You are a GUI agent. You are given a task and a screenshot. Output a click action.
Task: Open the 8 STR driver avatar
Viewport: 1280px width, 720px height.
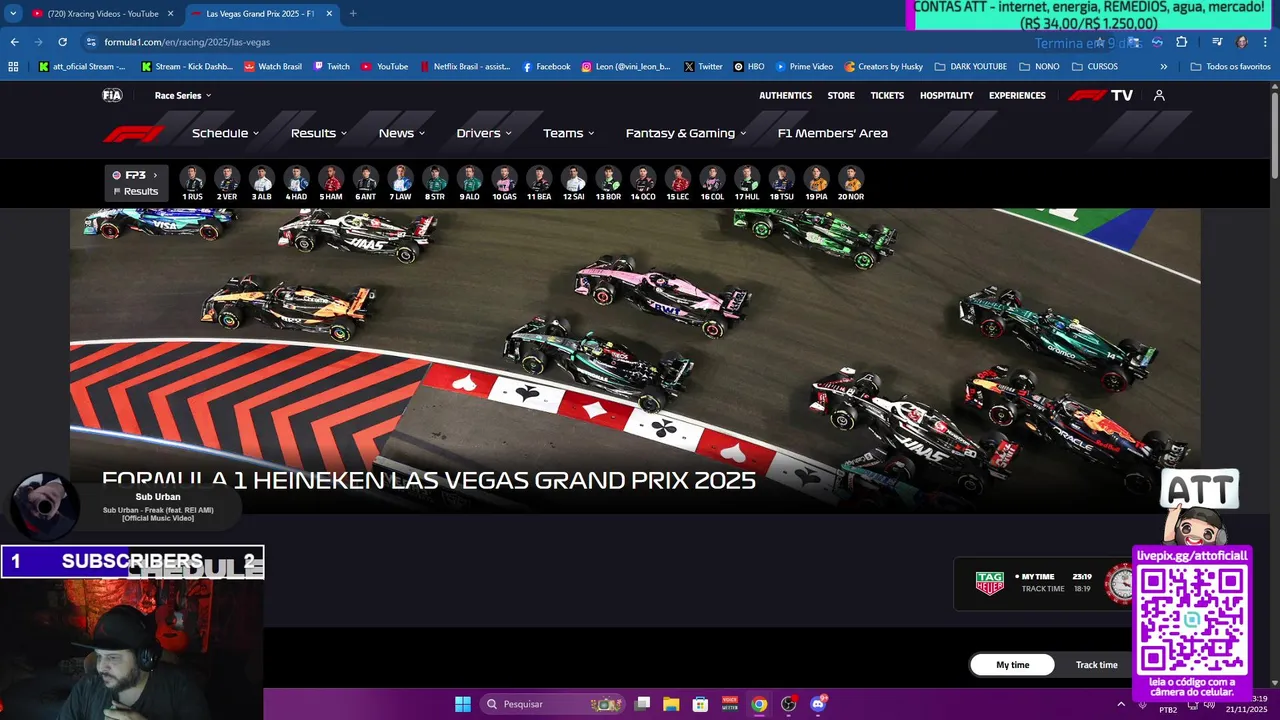(435, 183)
